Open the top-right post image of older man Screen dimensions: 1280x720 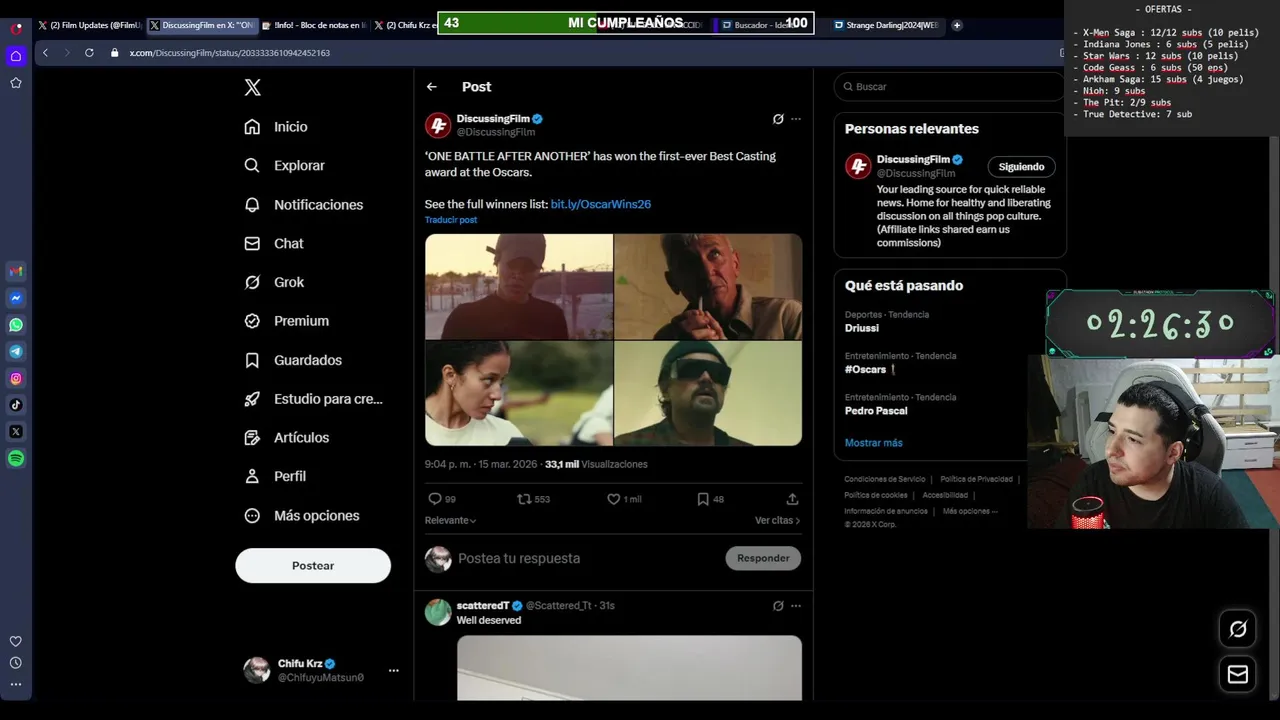[708, 287]
